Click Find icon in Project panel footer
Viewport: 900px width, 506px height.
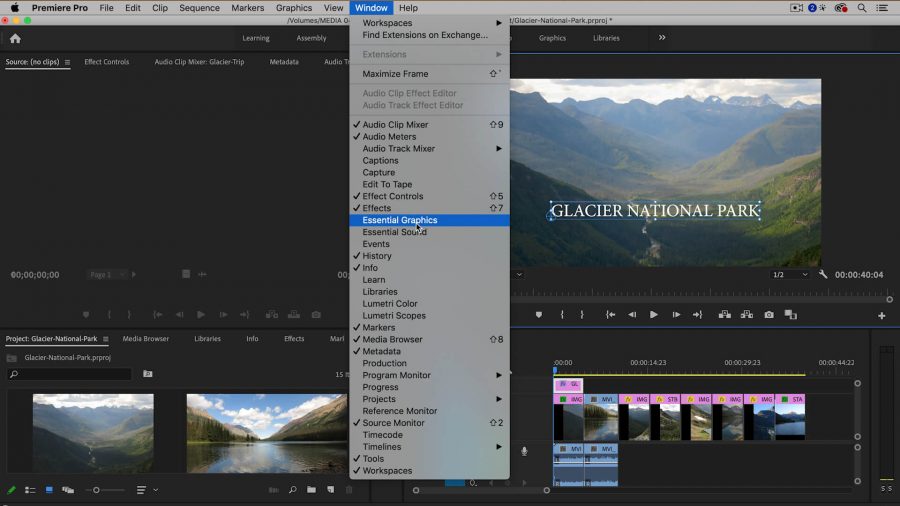(x=293, y=490)
